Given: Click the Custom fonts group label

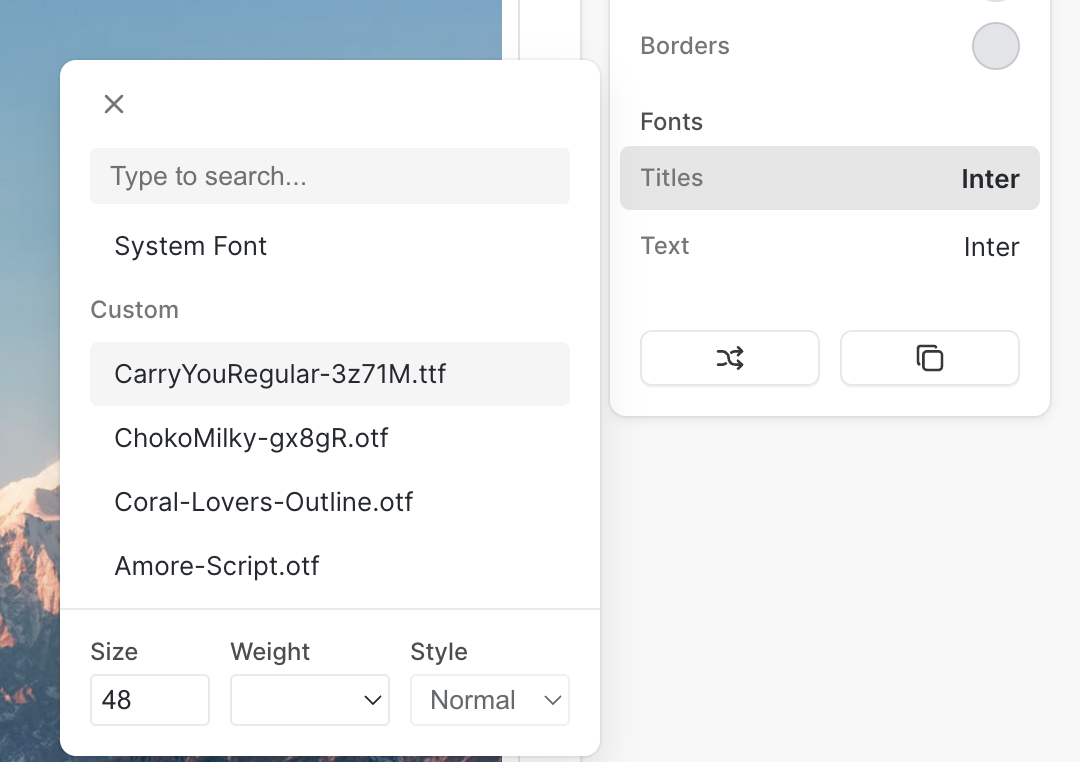Looking at the screenshot, I should (134, 310).
